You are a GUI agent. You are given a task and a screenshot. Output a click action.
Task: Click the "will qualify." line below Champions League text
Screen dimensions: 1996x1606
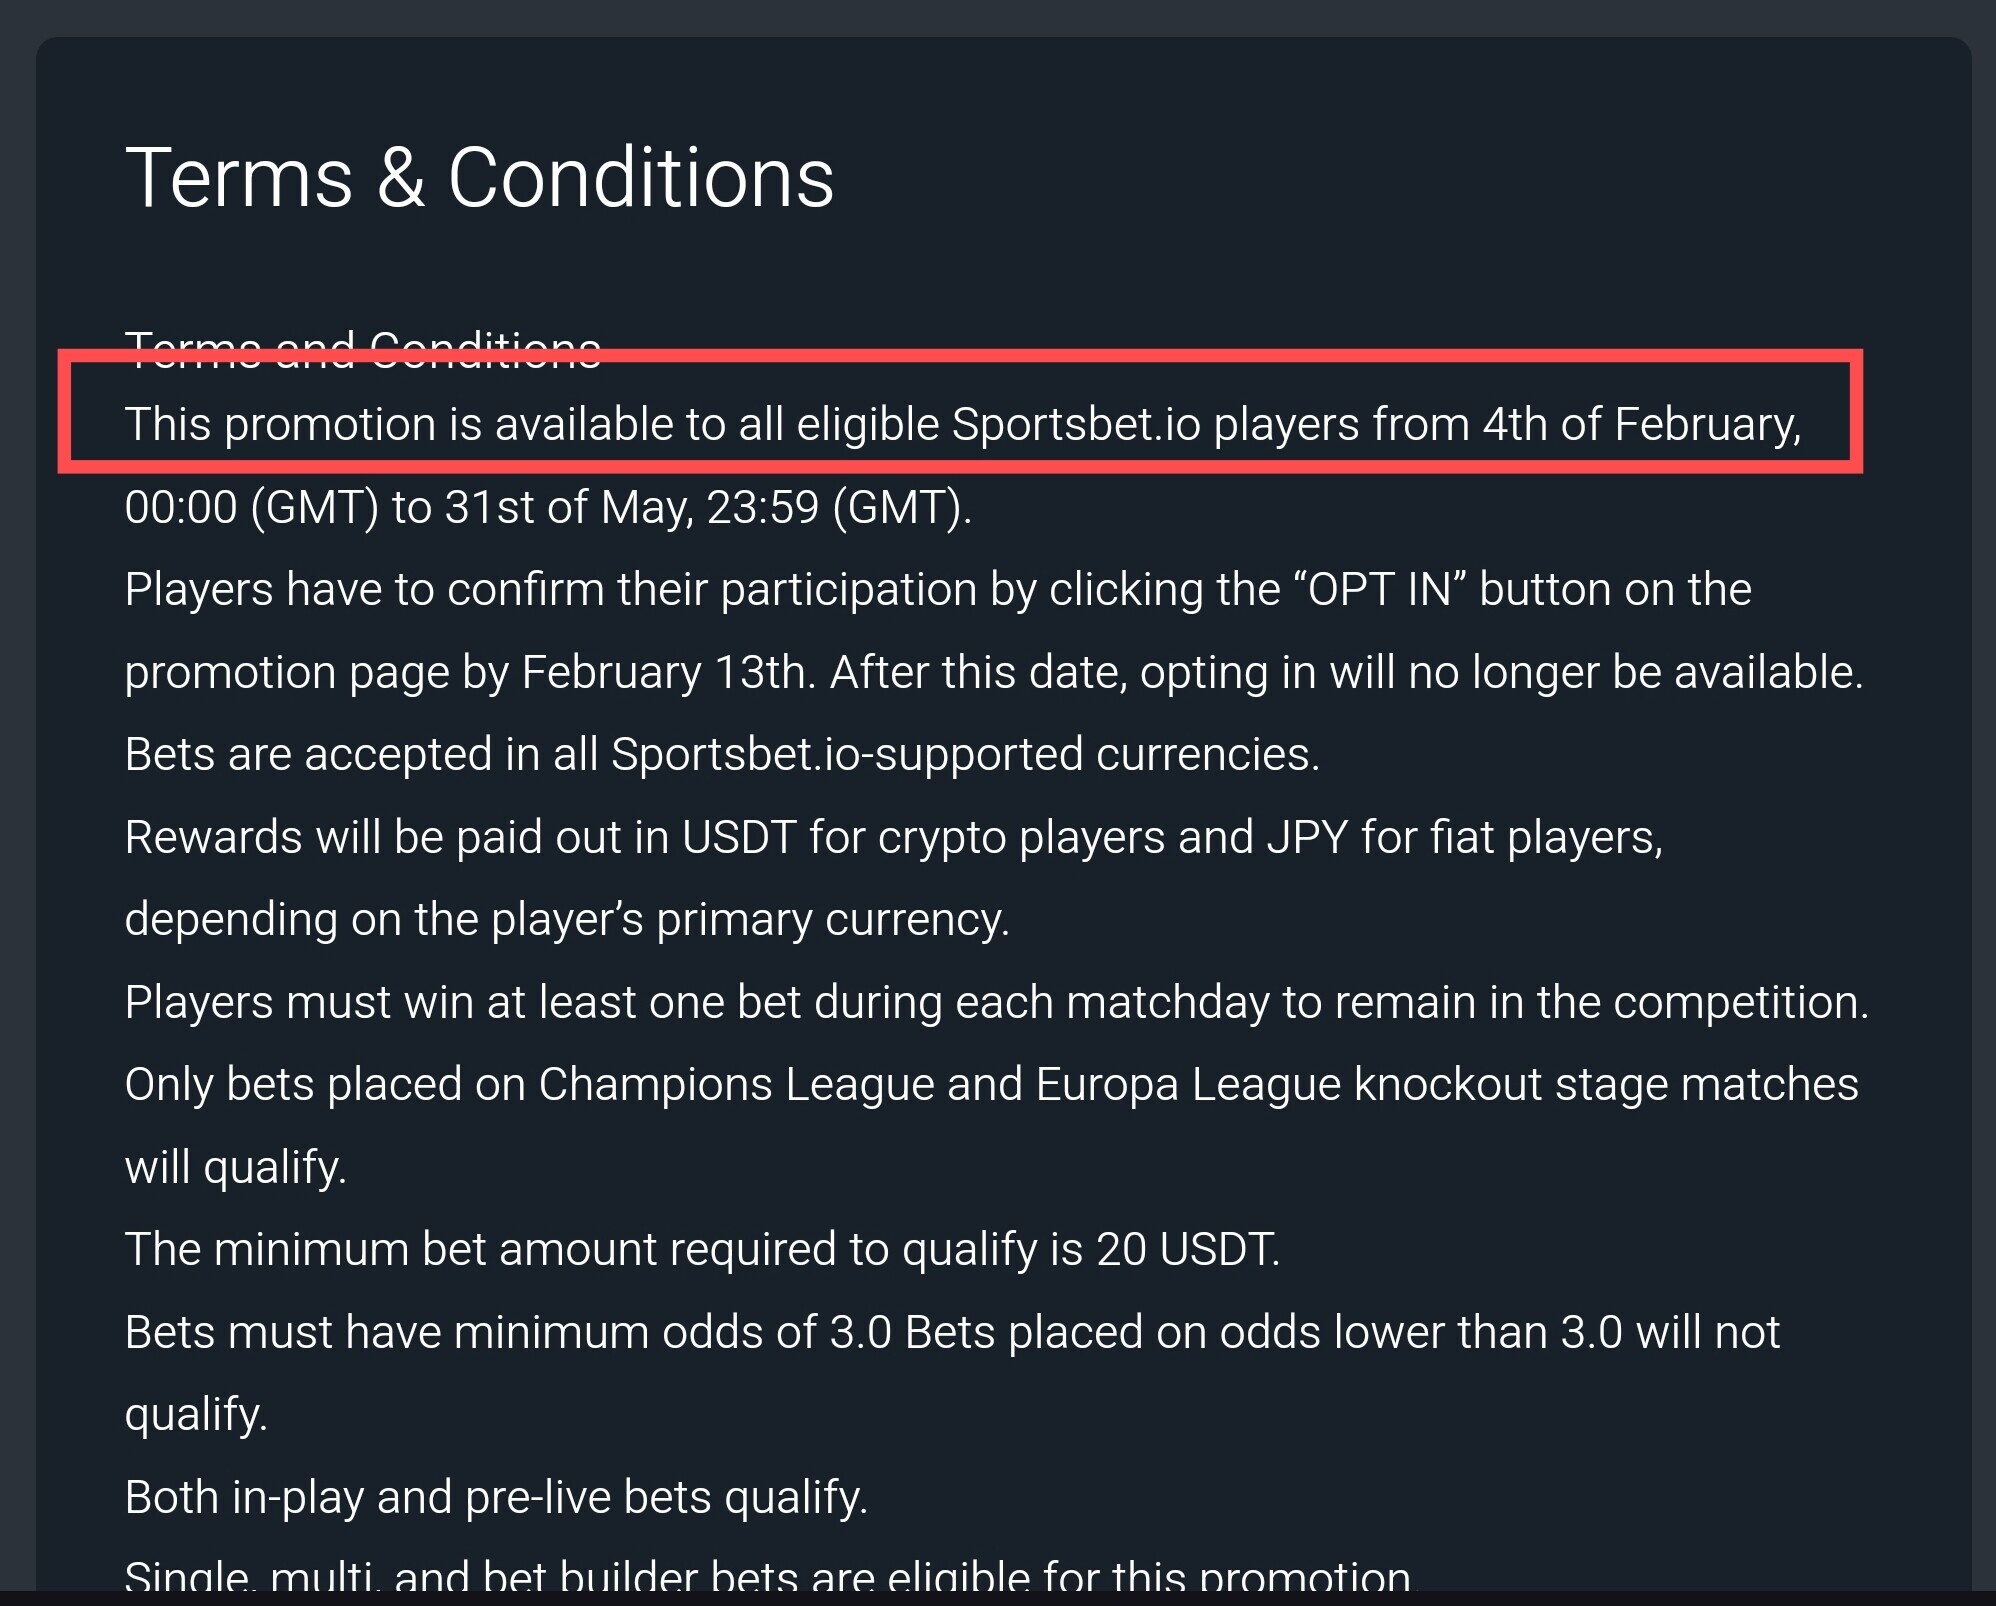point(236,1167)
